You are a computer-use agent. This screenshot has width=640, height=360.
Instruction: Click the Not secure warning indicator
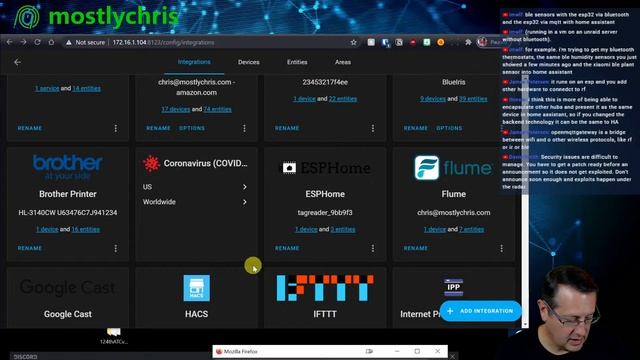85,42
